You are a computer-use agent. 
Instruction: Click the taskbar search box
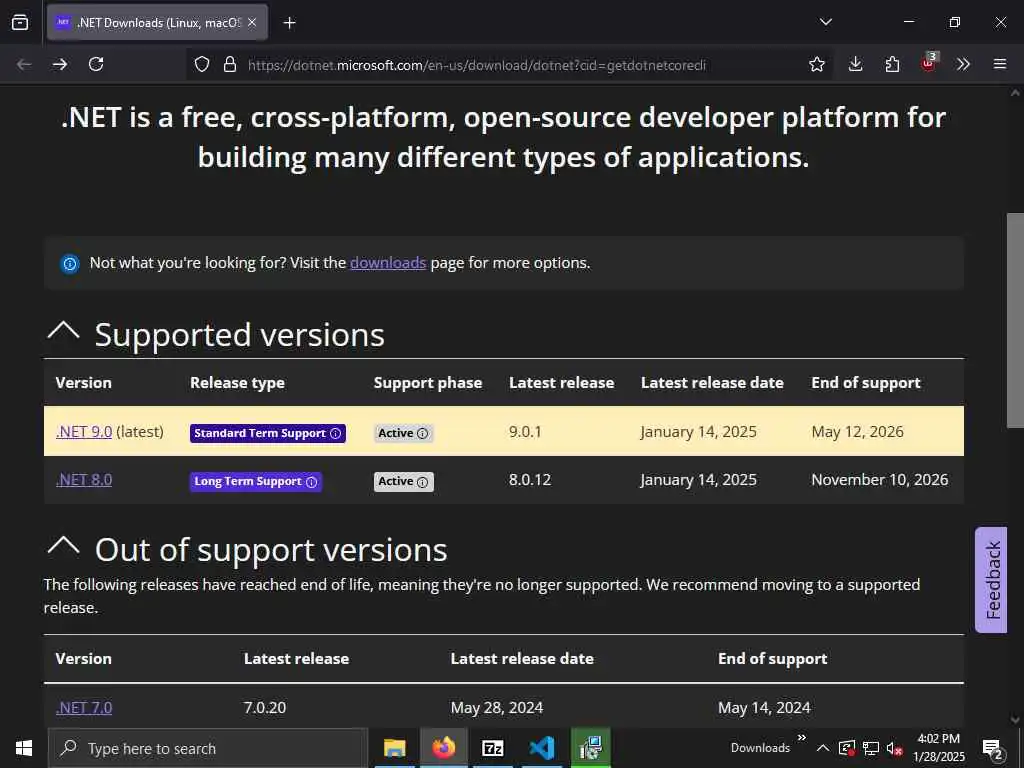click(x=208, y=748)
